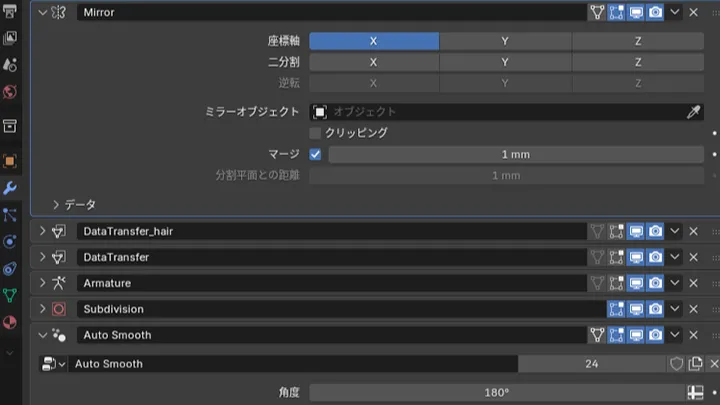This screenshot has height=405, width=720.
Task: Click the ミラーオブジェクト object field
Action: tap(498, 112)
